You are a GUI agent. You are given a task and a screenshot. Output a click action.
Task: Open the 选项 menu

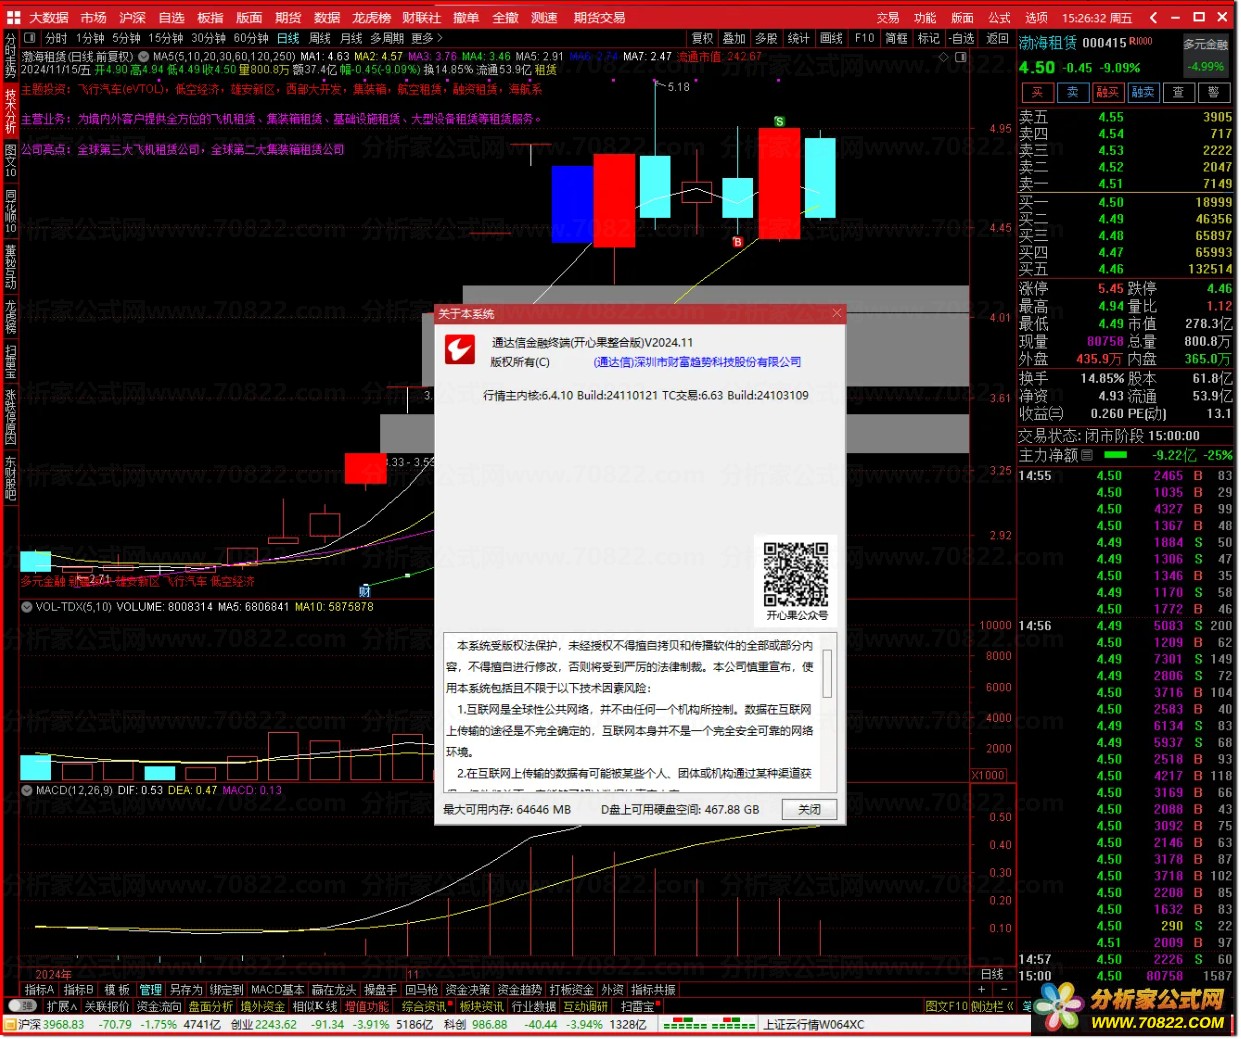point(1037,17)
